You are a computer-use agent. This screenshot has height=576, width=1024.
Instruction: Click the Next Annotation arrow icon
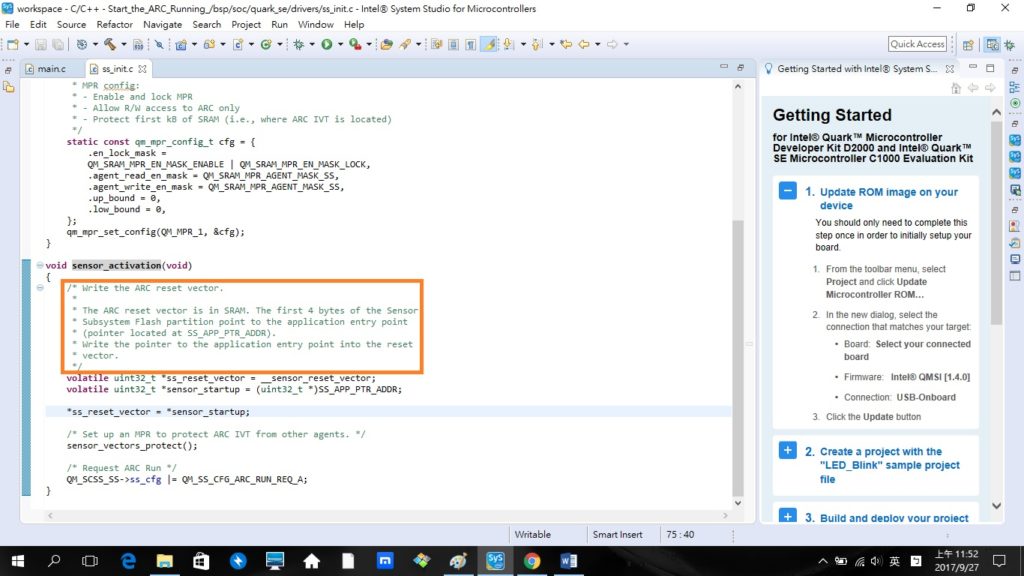coord(507,44)
